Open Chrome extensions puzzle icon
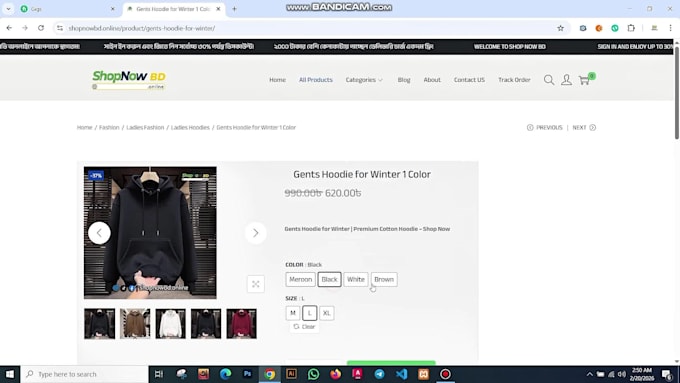680x383 pixels. (x=631, y=28)
